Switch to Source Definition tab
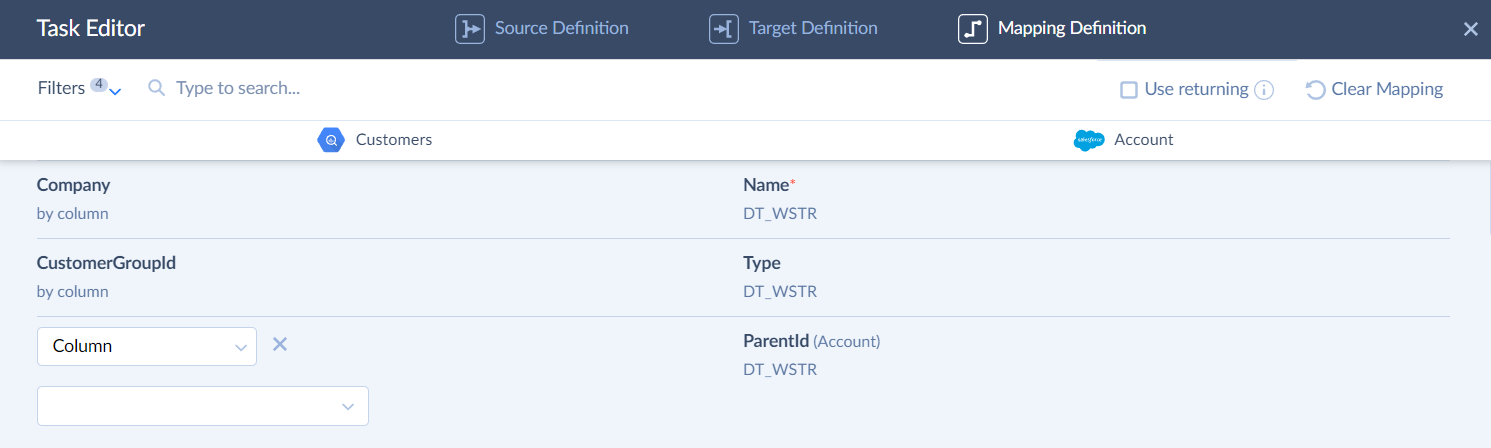Screen dimensions: 1491x448 click(542, 29)
